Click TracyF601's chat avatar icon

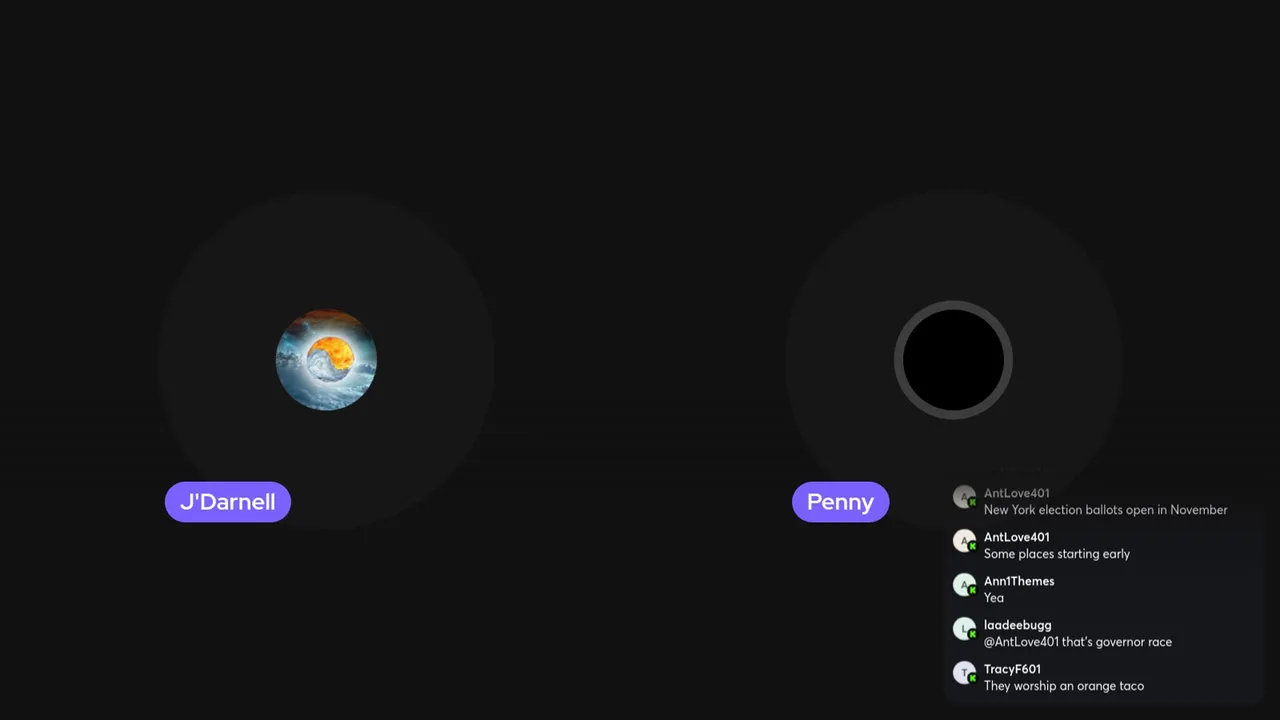click(x=964, y=673)
